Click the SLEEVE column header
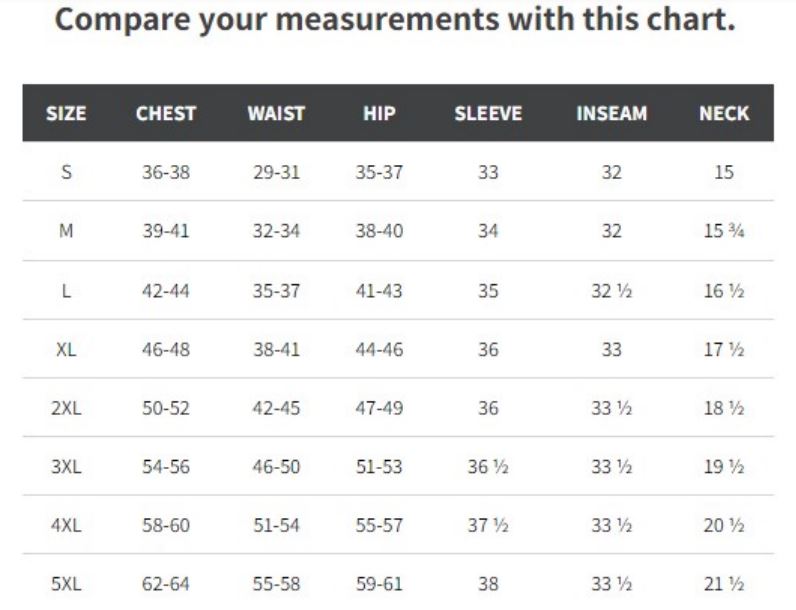 (488, 113)
